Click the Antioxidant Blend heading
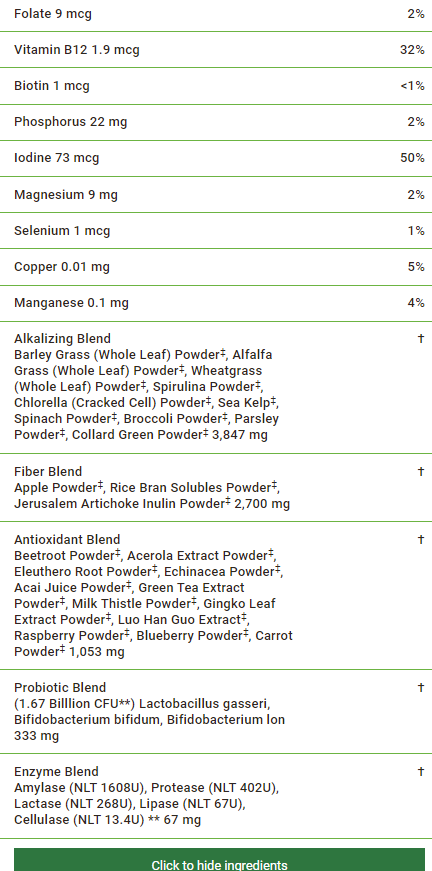The height and width of the screenshot is (871, 432). (67, 539)
